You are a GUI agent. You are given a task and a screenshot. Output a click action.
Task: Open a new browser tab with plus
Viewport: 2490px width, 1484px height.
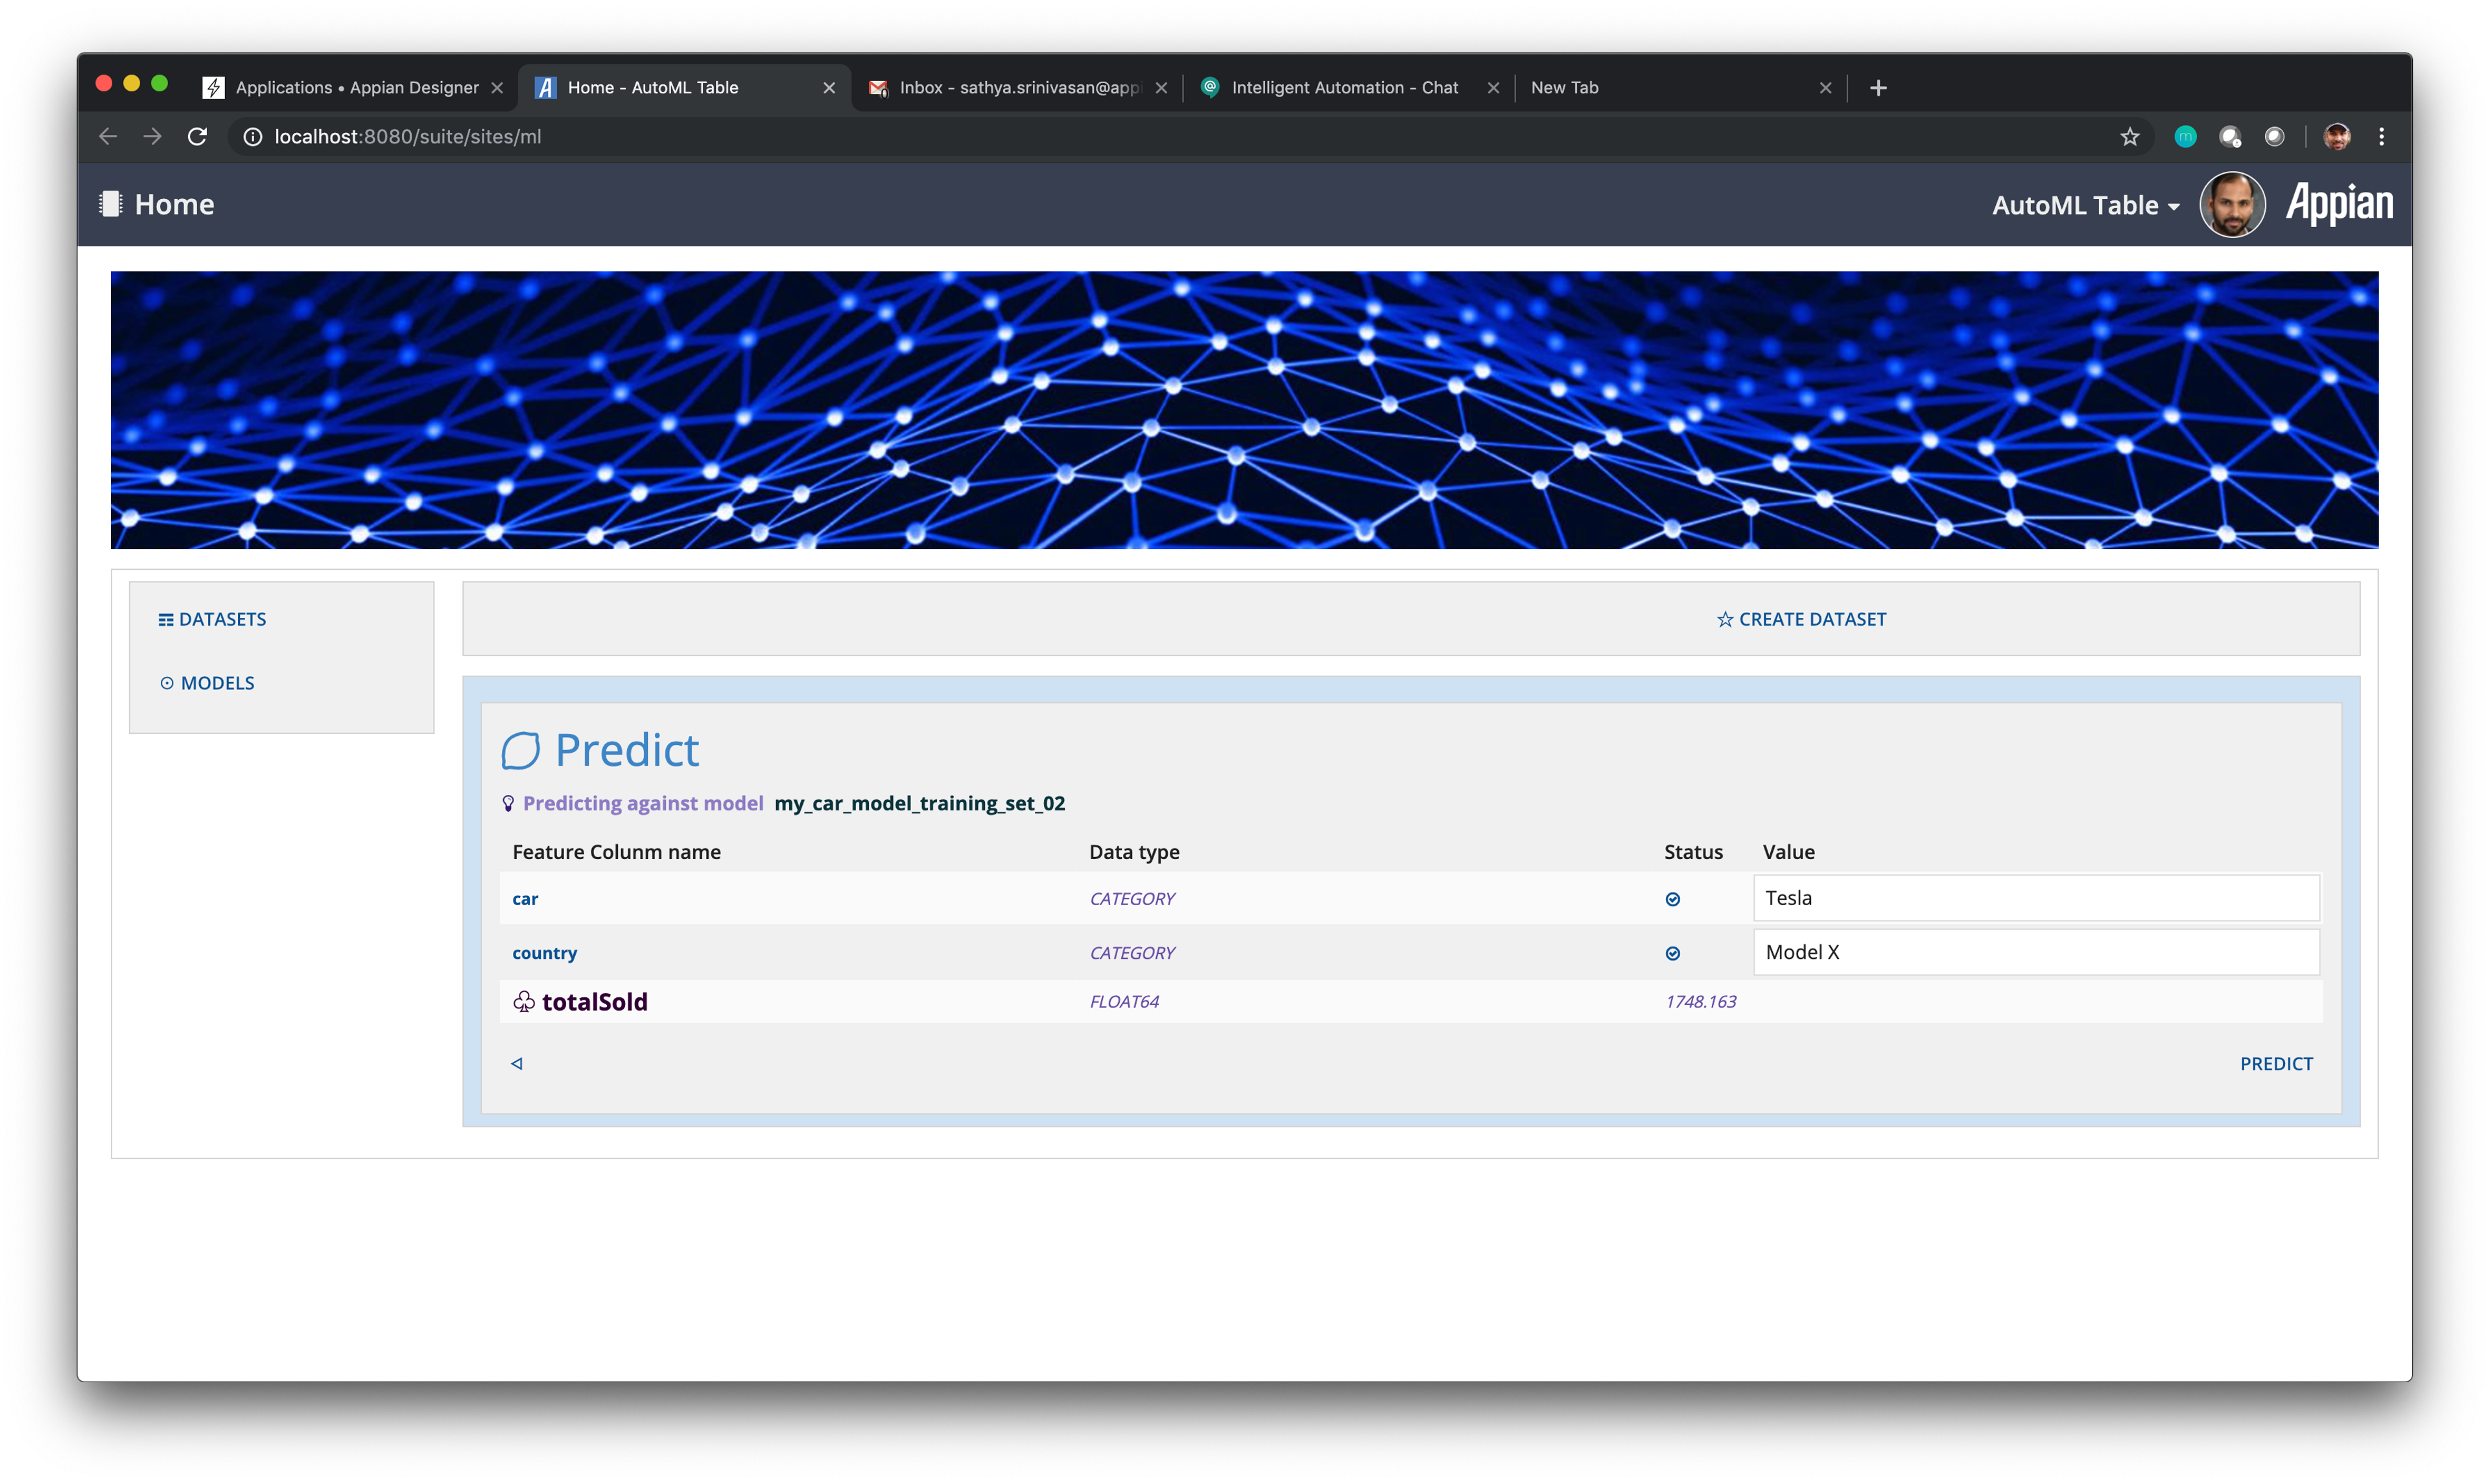coord(1878,88)
